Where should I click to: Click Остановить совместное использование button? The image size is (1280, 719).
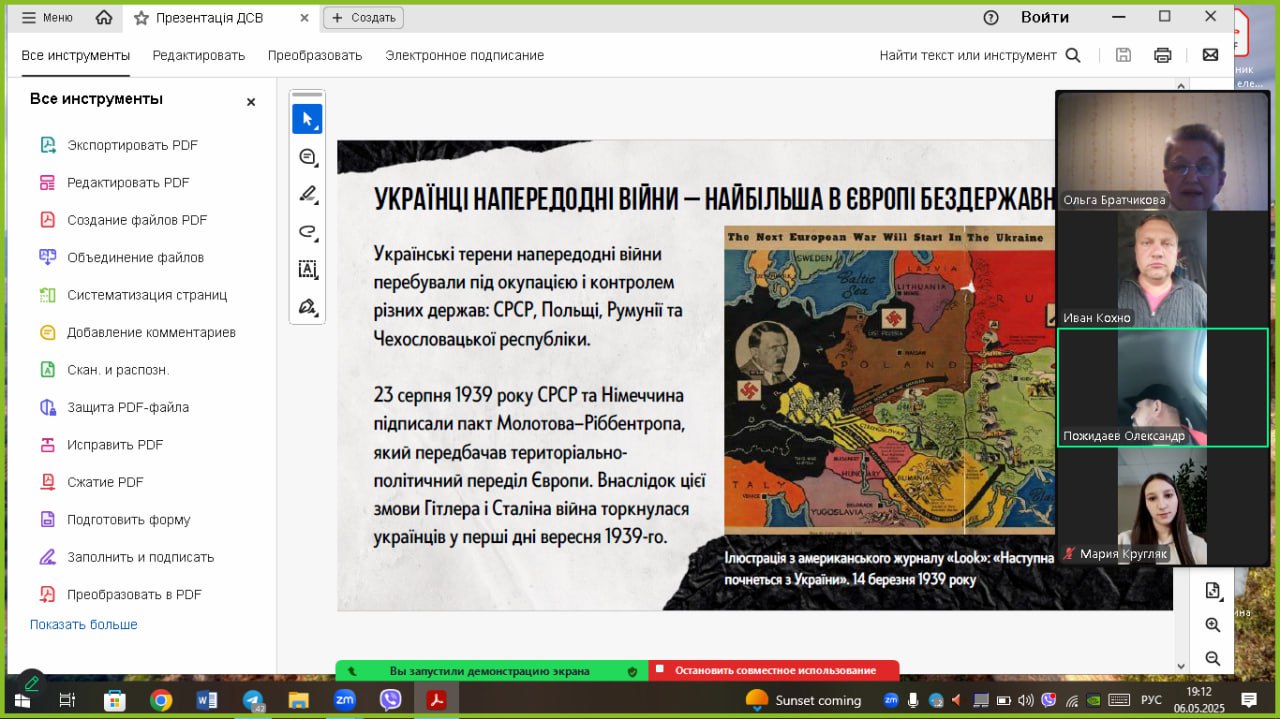(774, 671)
